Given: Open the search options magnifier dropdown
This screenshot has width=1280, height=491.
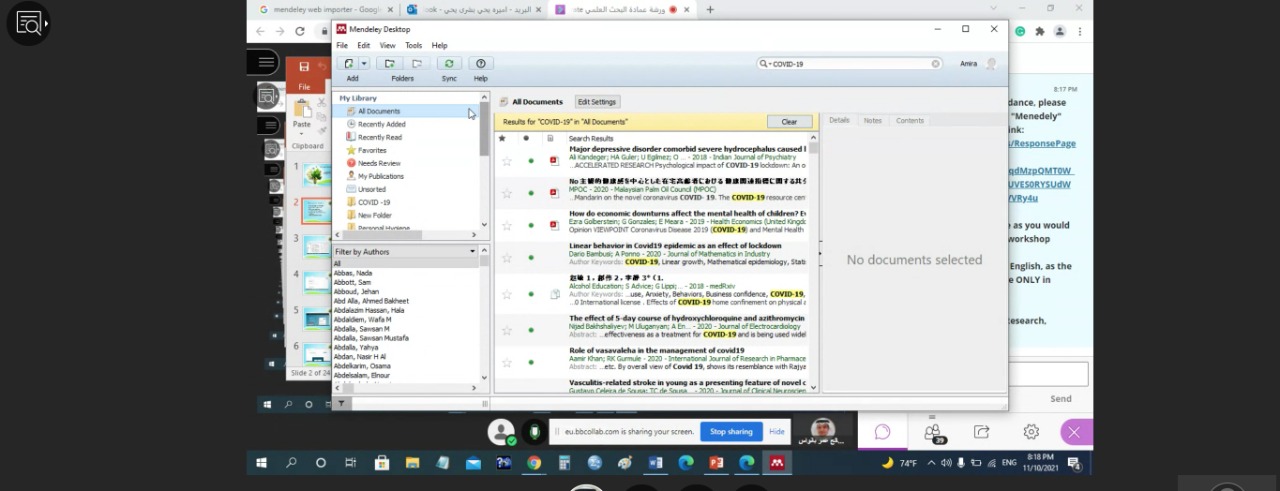Looking at the screenshot, I should [765, 64].
